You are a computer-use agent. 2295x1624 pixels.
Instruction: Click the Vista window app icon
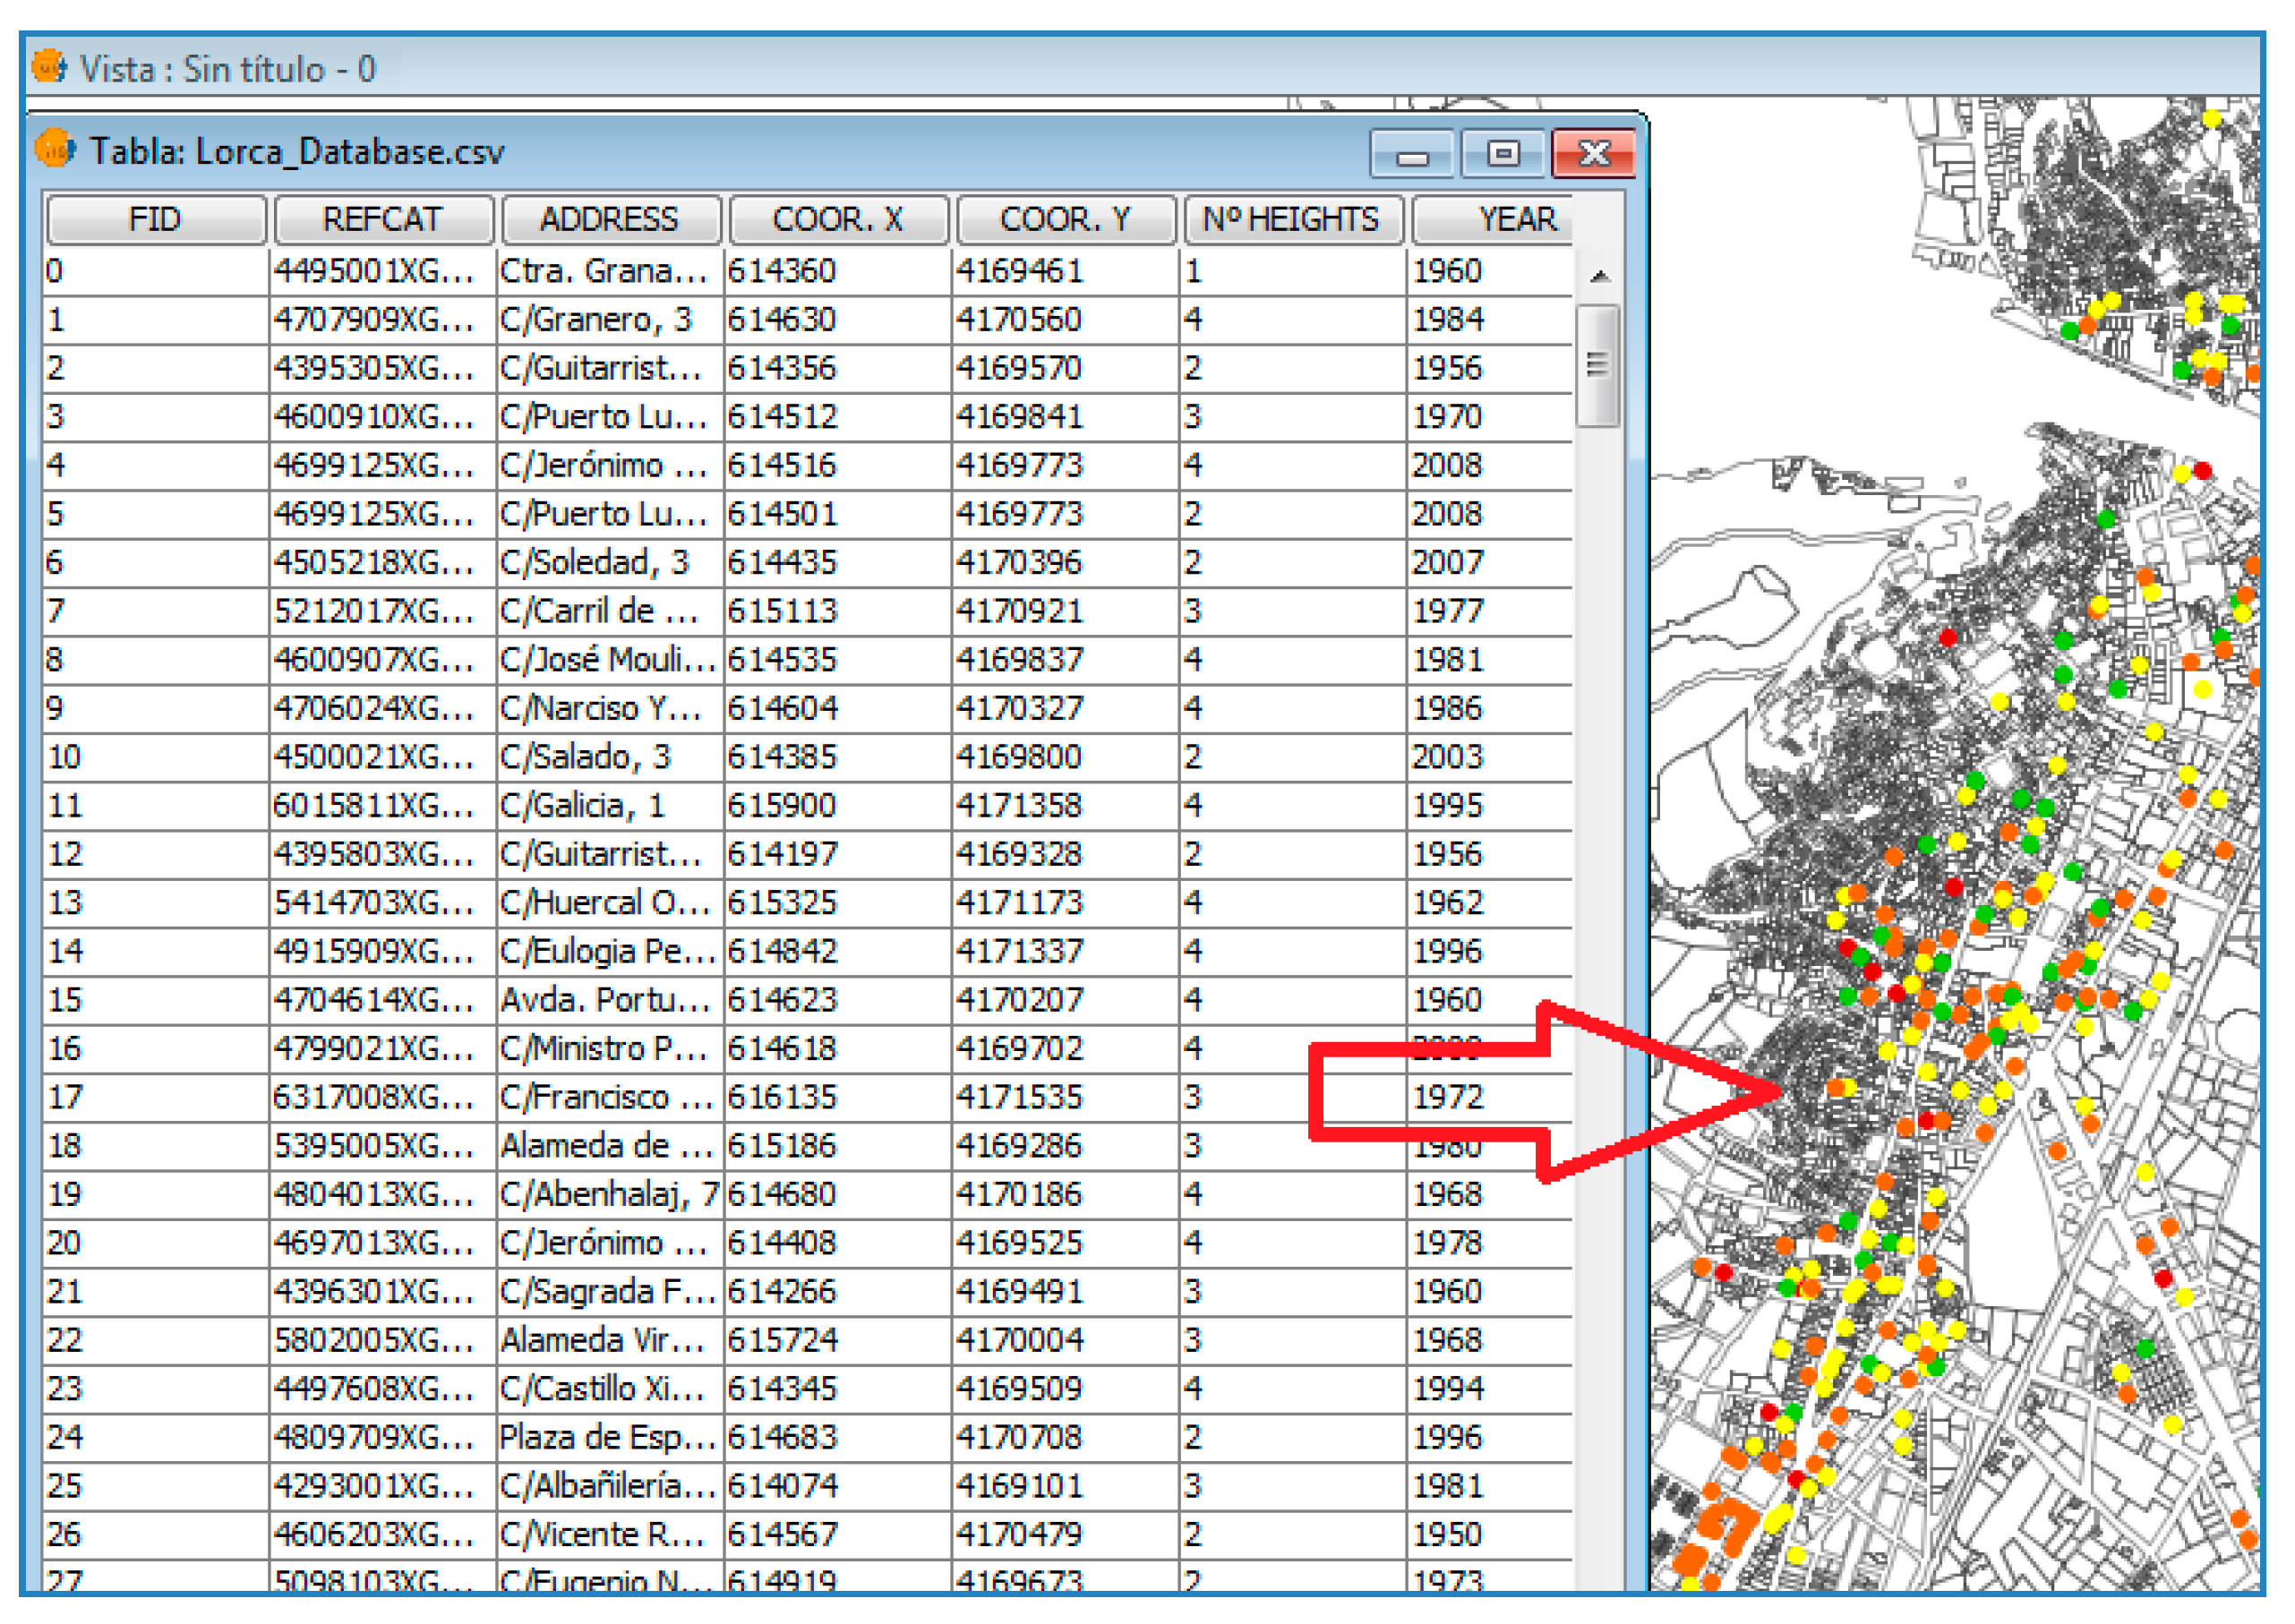pos(48,68)
